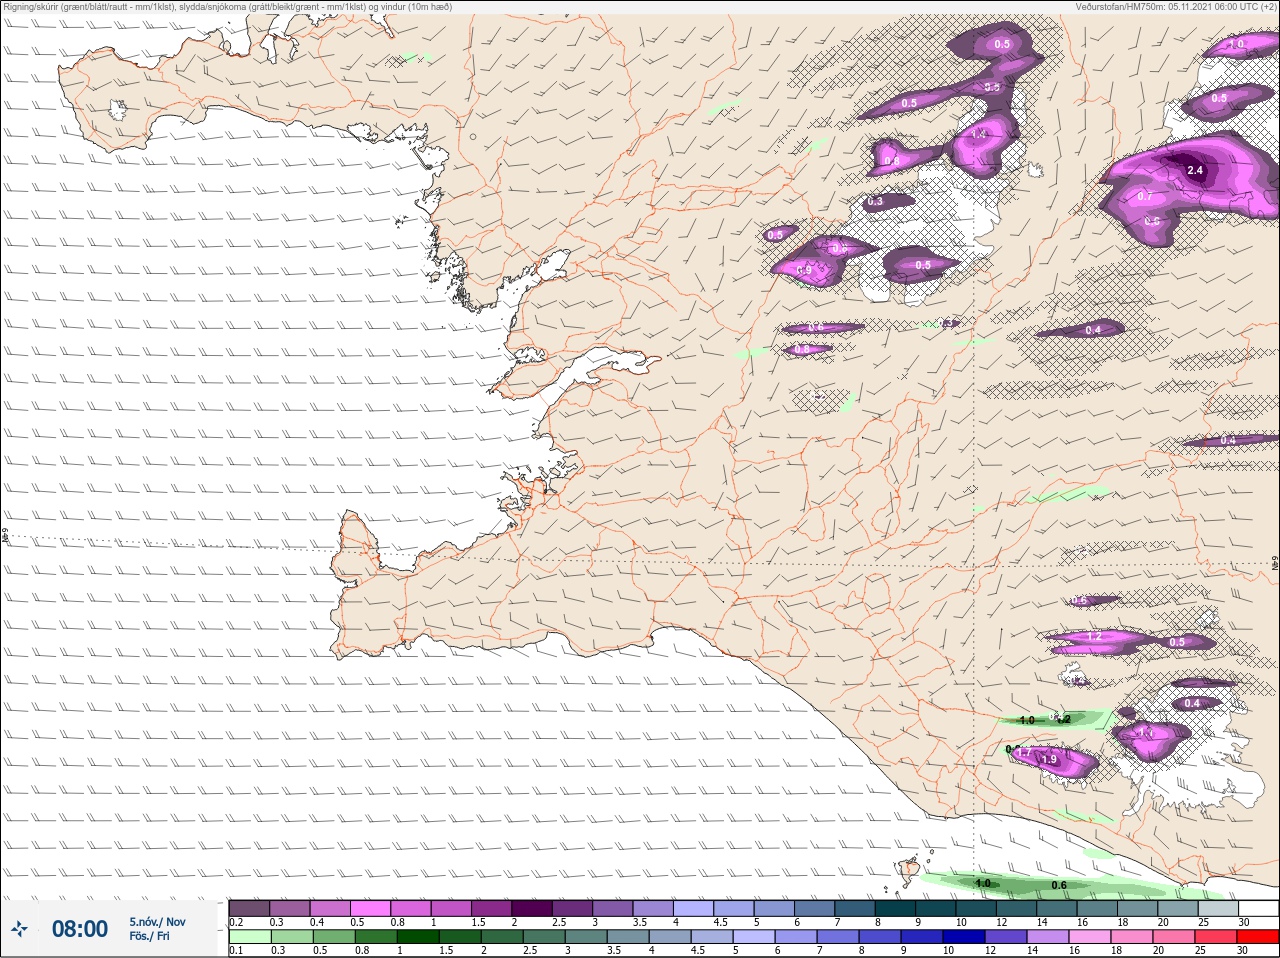Click the 0.3 precipitation label on the snow area
The height and width of the screenshot is (958, 1280).
[875, 201]
